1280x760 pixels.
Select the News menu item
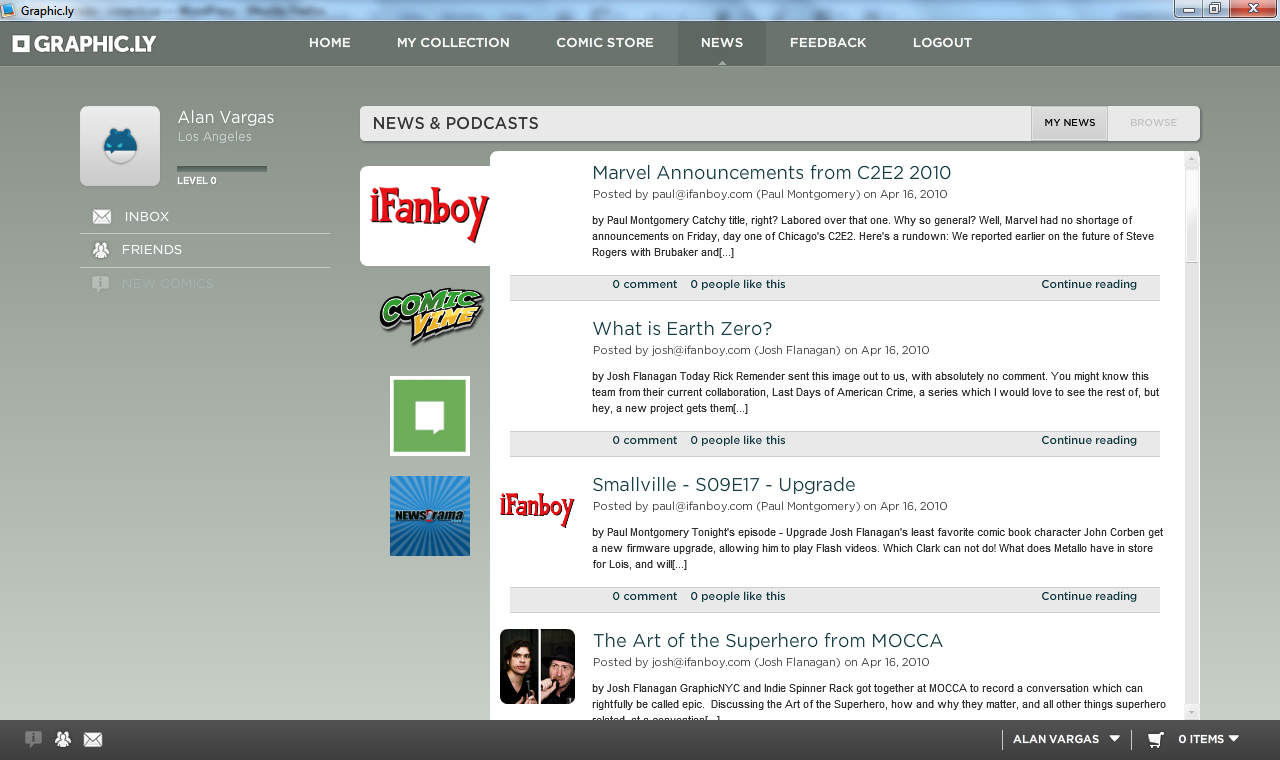coord(722,43)
